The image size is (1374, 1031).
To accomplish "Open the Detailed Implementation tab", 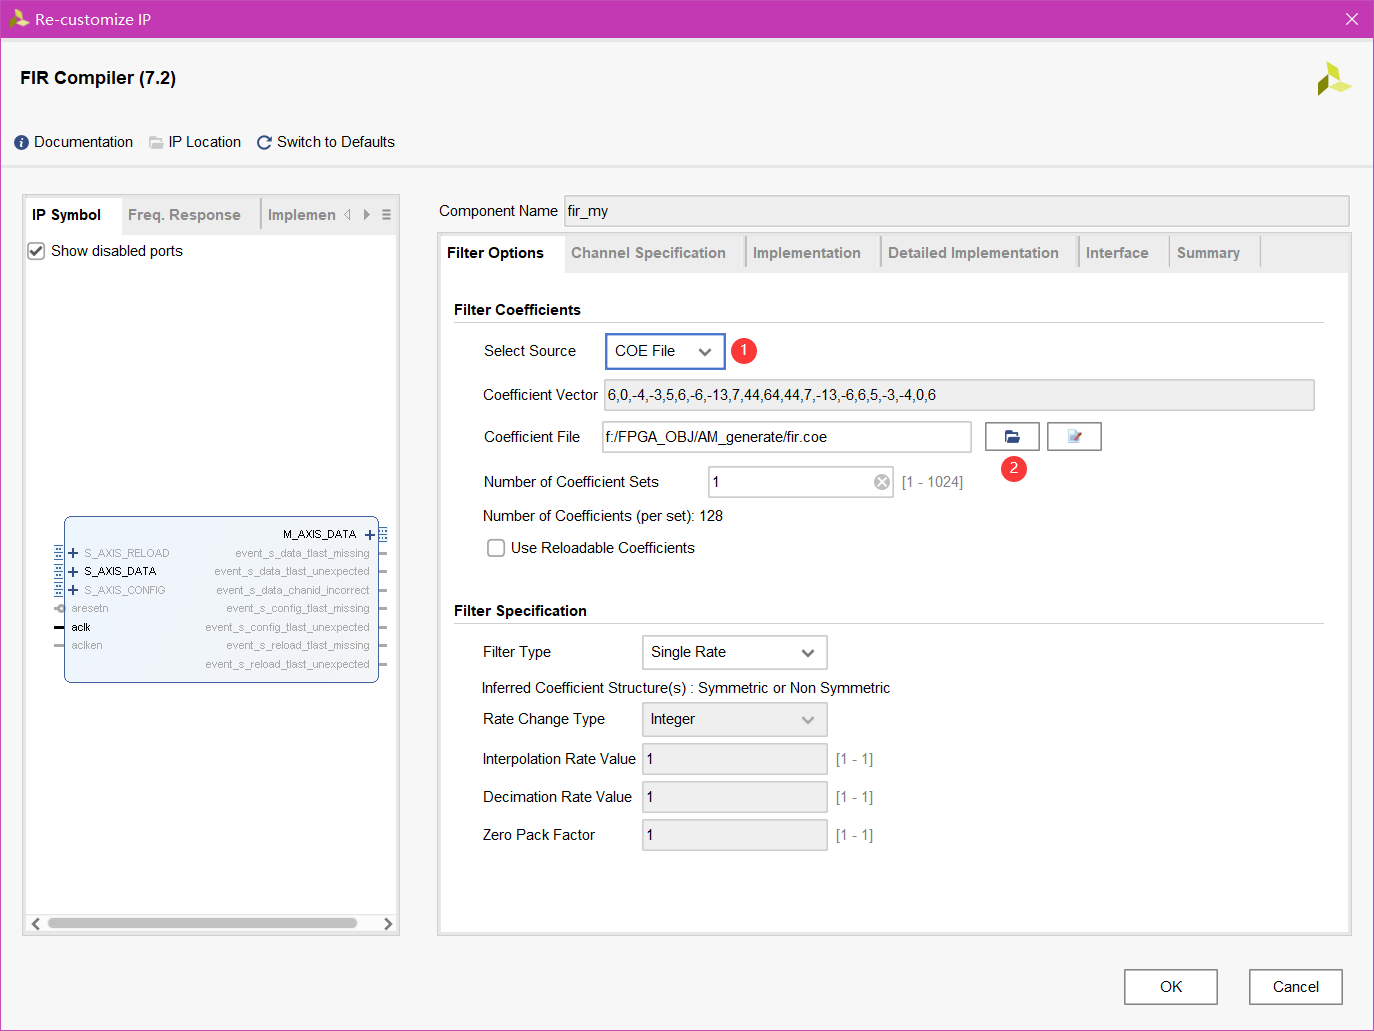I will 973,253.
